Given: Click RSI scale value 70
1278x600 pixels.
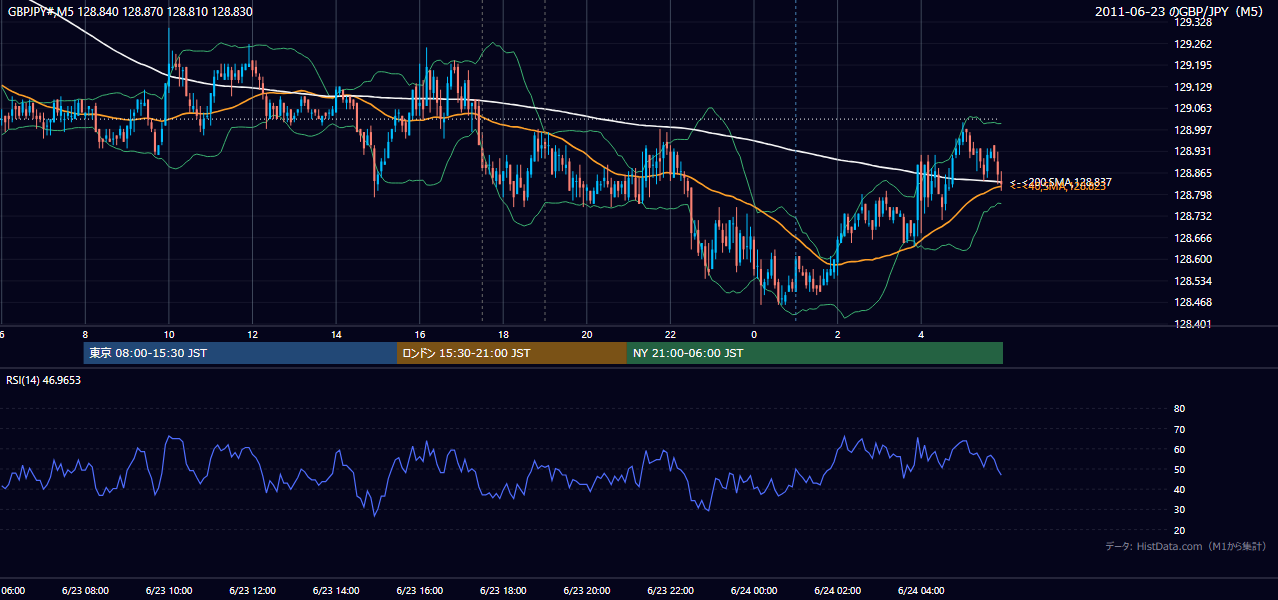Looking at the screenshot, I should 1179,429.
